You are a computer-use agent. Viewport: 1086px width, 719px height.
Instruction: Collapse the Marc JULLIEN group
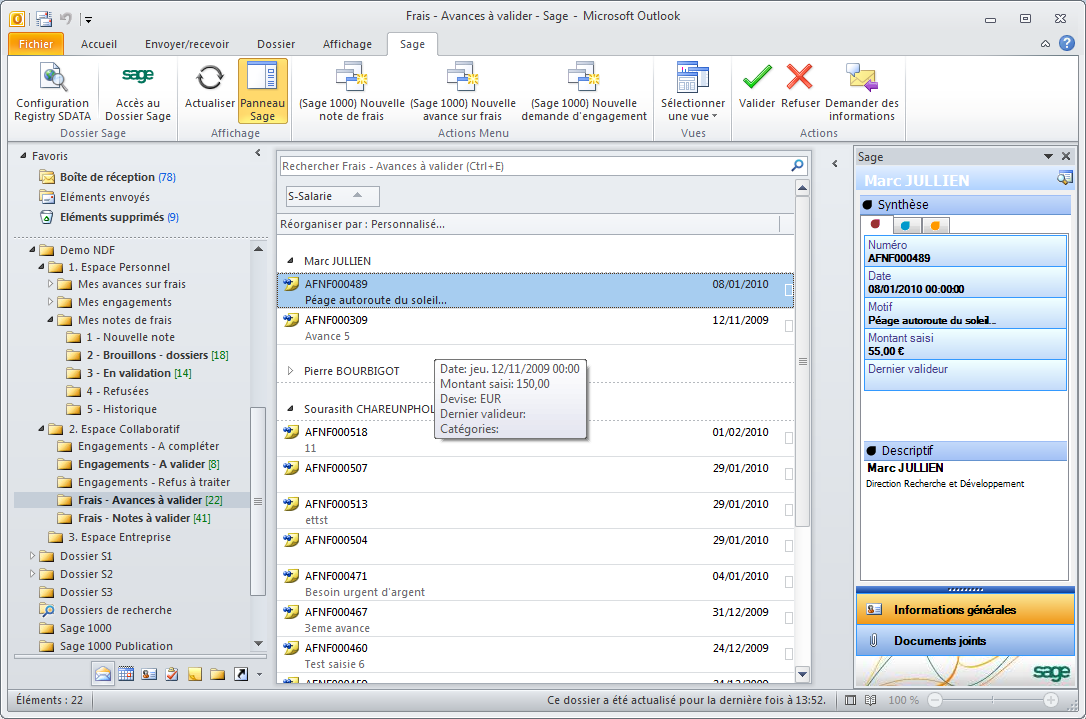click(x=290, y=261)
